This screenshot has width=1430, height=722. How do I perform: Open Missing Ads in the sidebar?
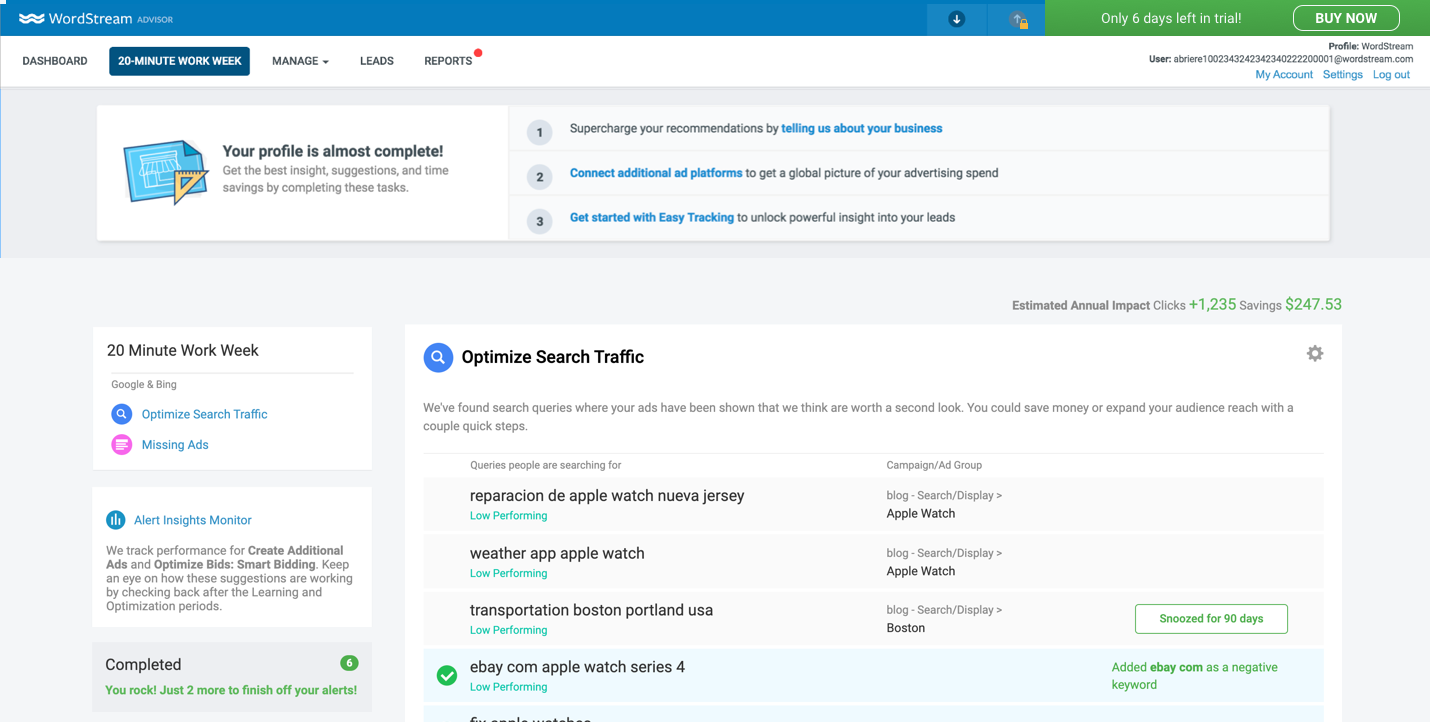coord(175,445)
